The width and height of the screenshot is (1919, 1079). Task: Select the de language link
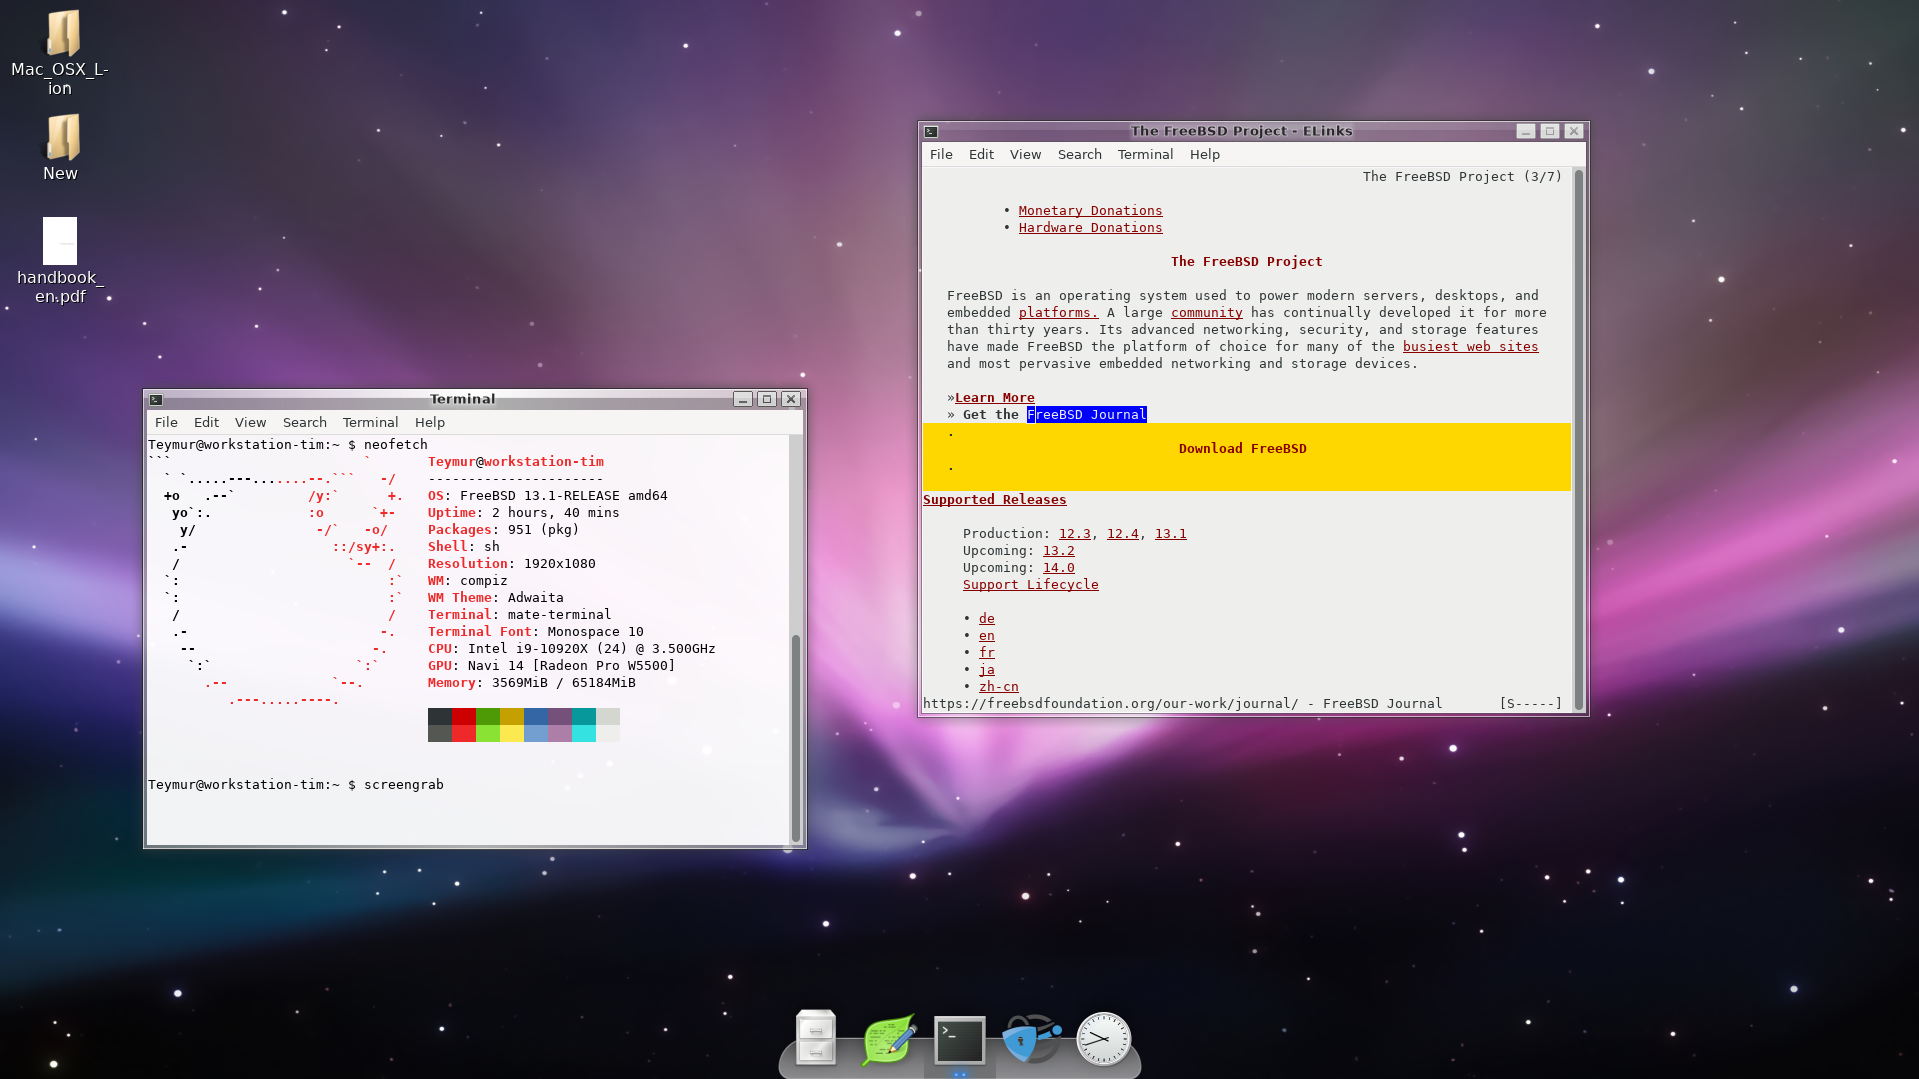coord(986,618)
